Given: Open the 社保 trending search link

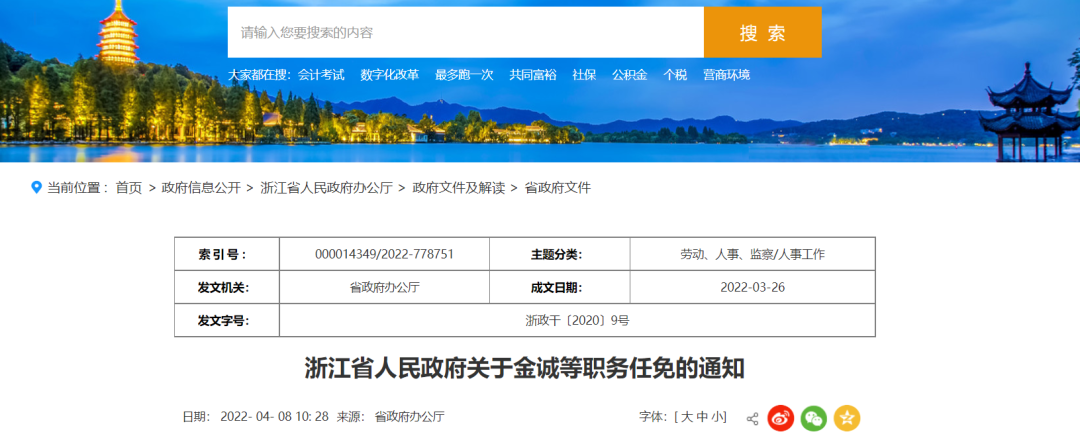Looking at the screenshot, I should pyautogui.click(x=584, y=75).
